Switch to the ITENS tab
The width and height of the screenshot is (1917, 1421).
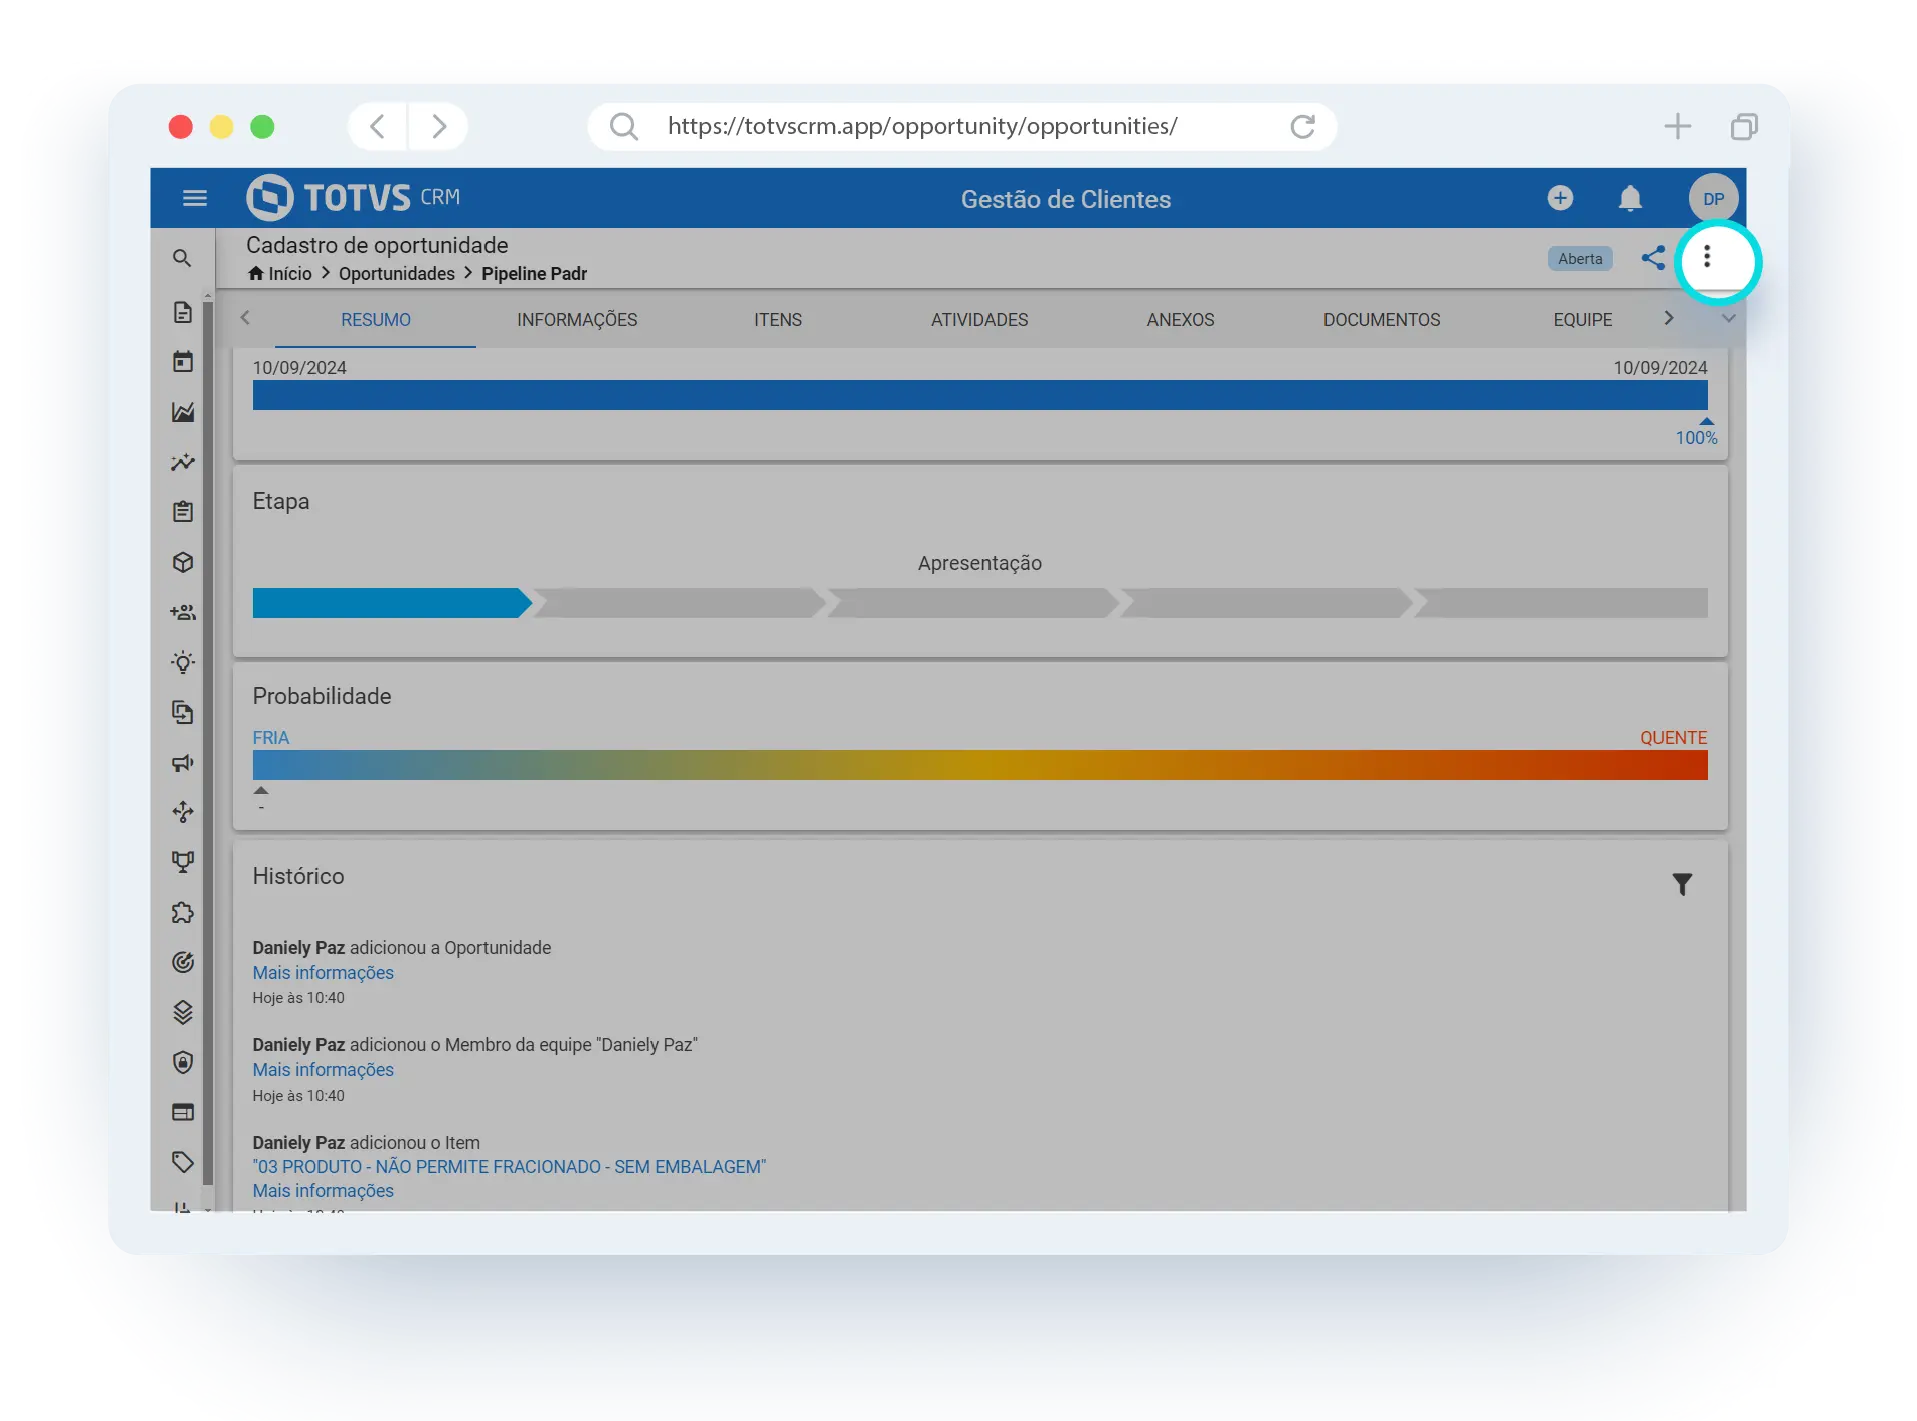(x=778, y=320)
